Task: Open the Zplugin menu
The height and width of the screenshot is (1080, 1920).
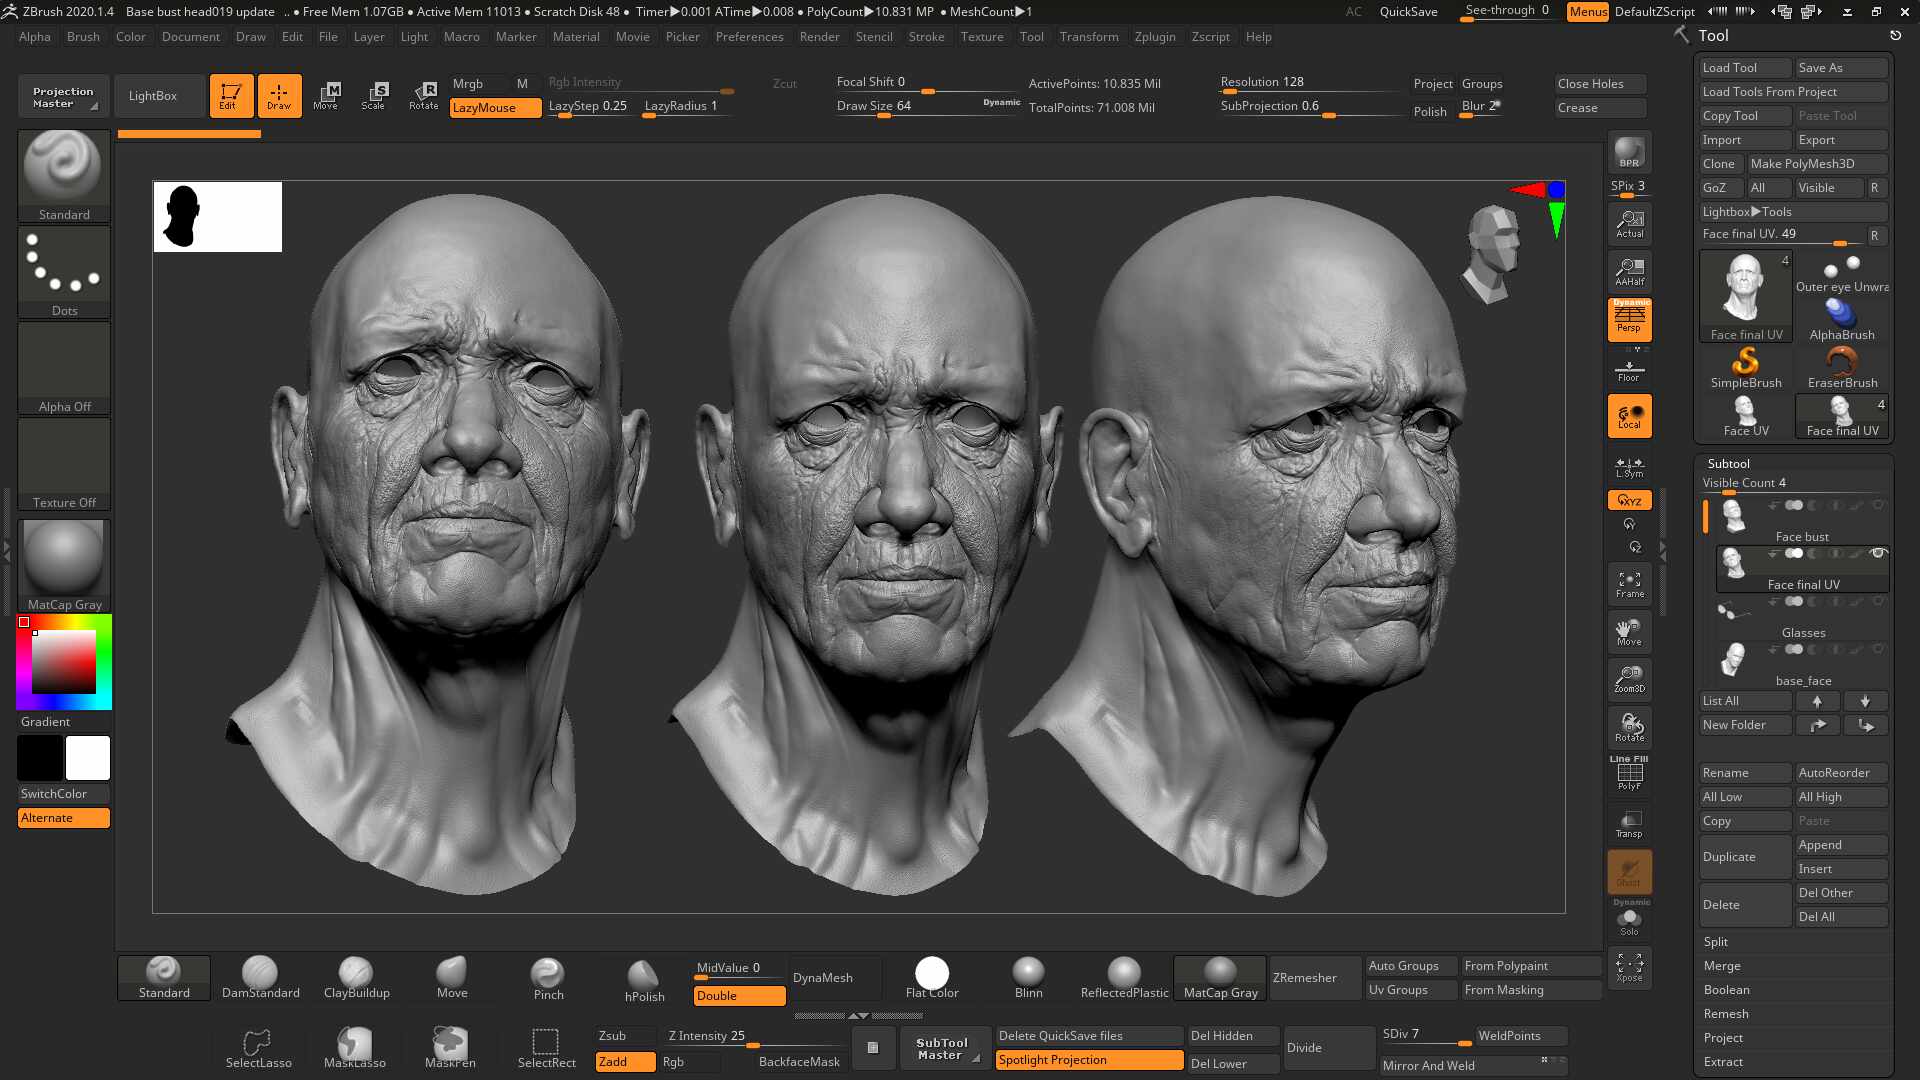Action: pyautogui.click(x=1155, y=37)
